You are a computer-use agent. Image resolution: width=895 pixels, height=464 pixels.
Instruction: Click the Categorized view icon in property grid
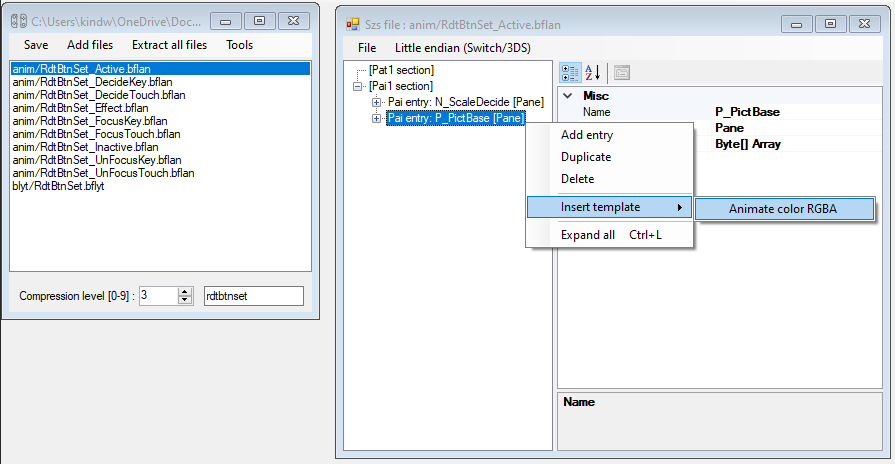pyautogui.click(x=571, y=72)
